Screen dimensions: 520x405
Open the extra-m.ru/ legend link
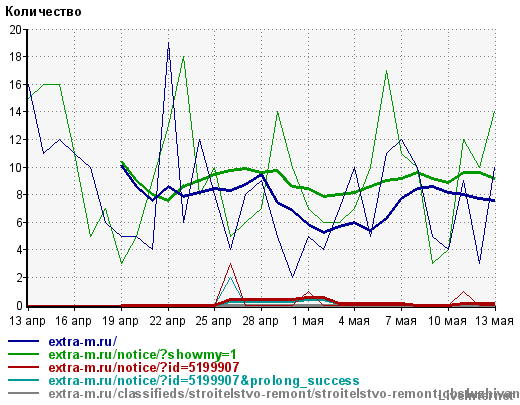tap(83, 341)
